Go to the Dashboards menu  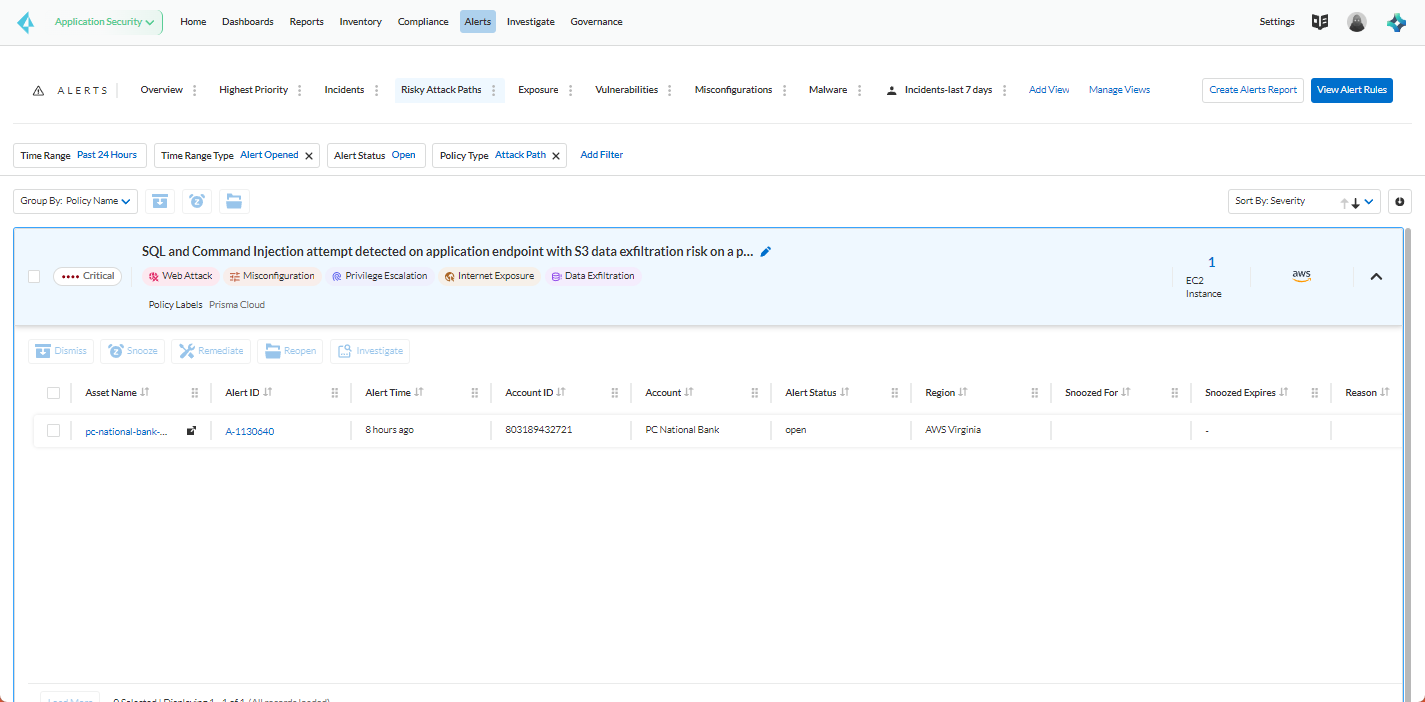[x=248, y=22]
